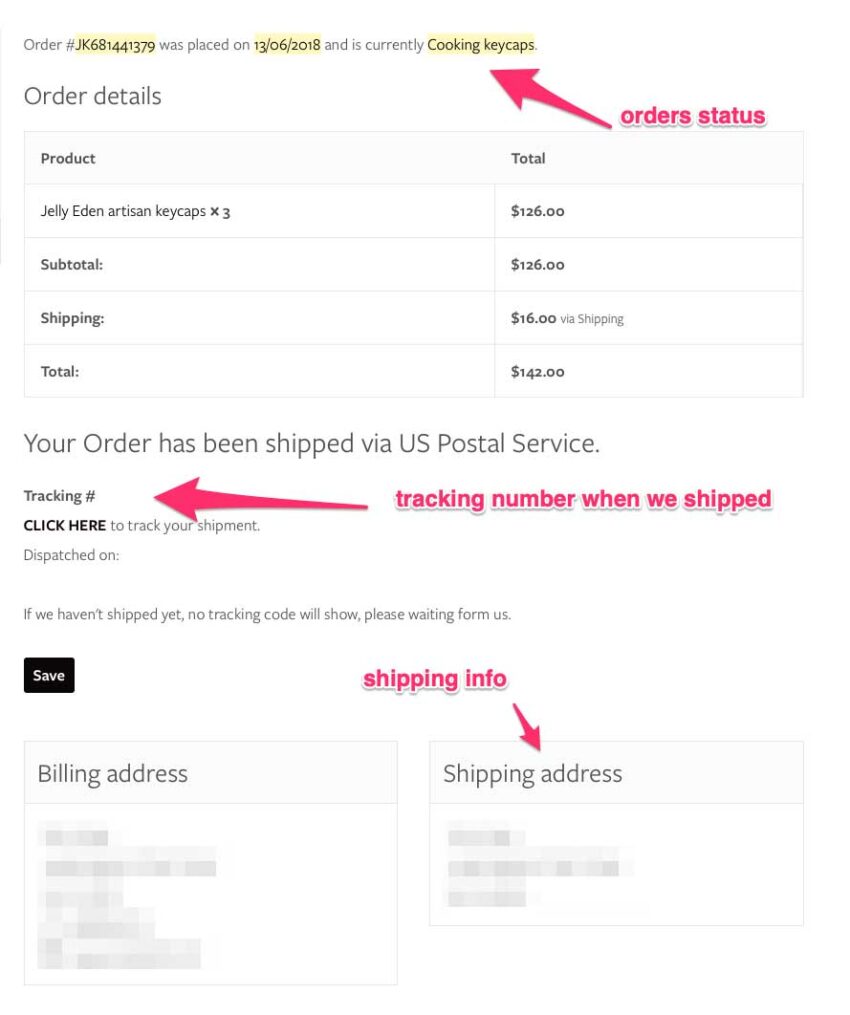850x1015 pixels.
Task: Click the Shipping address heading
Action: [532, 774]
